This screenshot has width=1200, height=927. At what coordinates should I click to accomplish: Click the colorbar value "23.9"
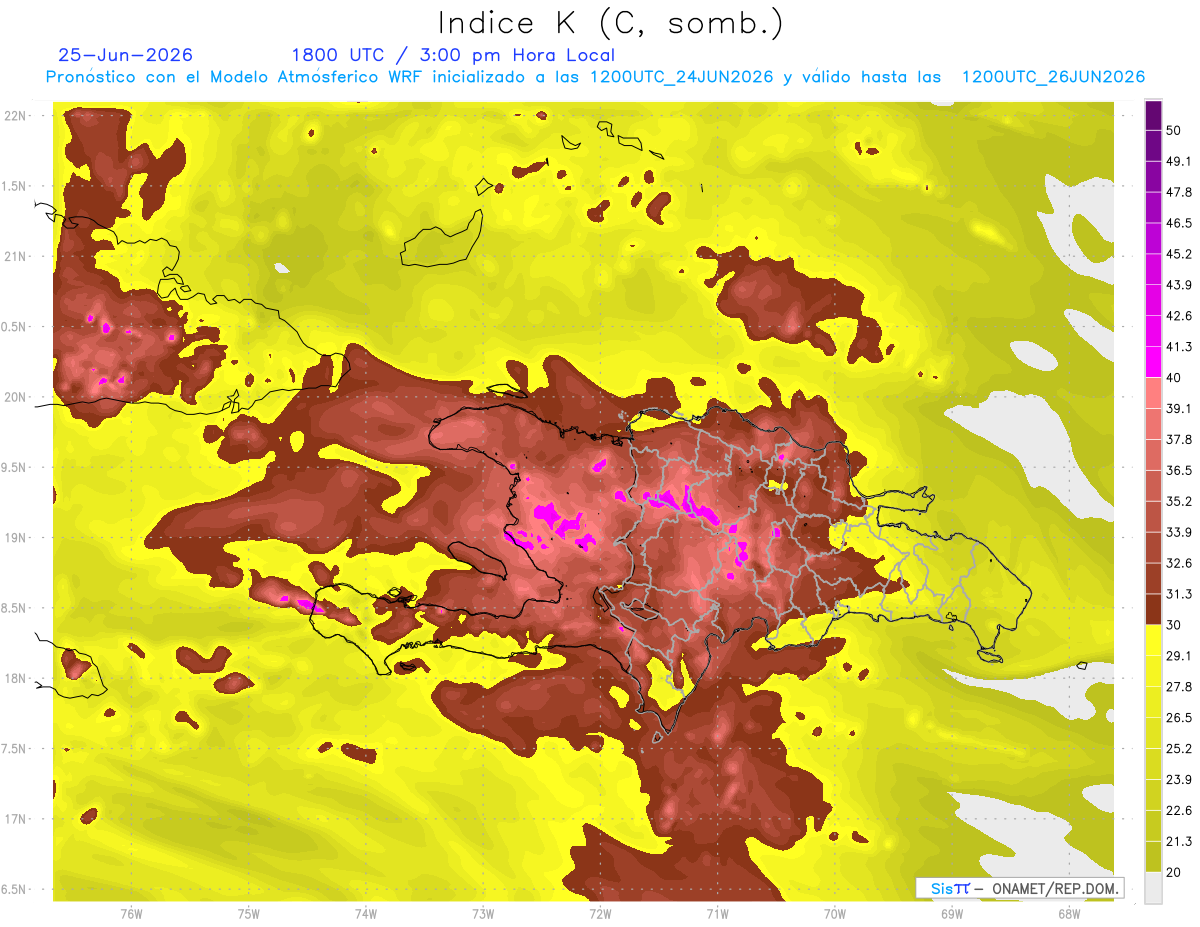(x=1179, y=780)
